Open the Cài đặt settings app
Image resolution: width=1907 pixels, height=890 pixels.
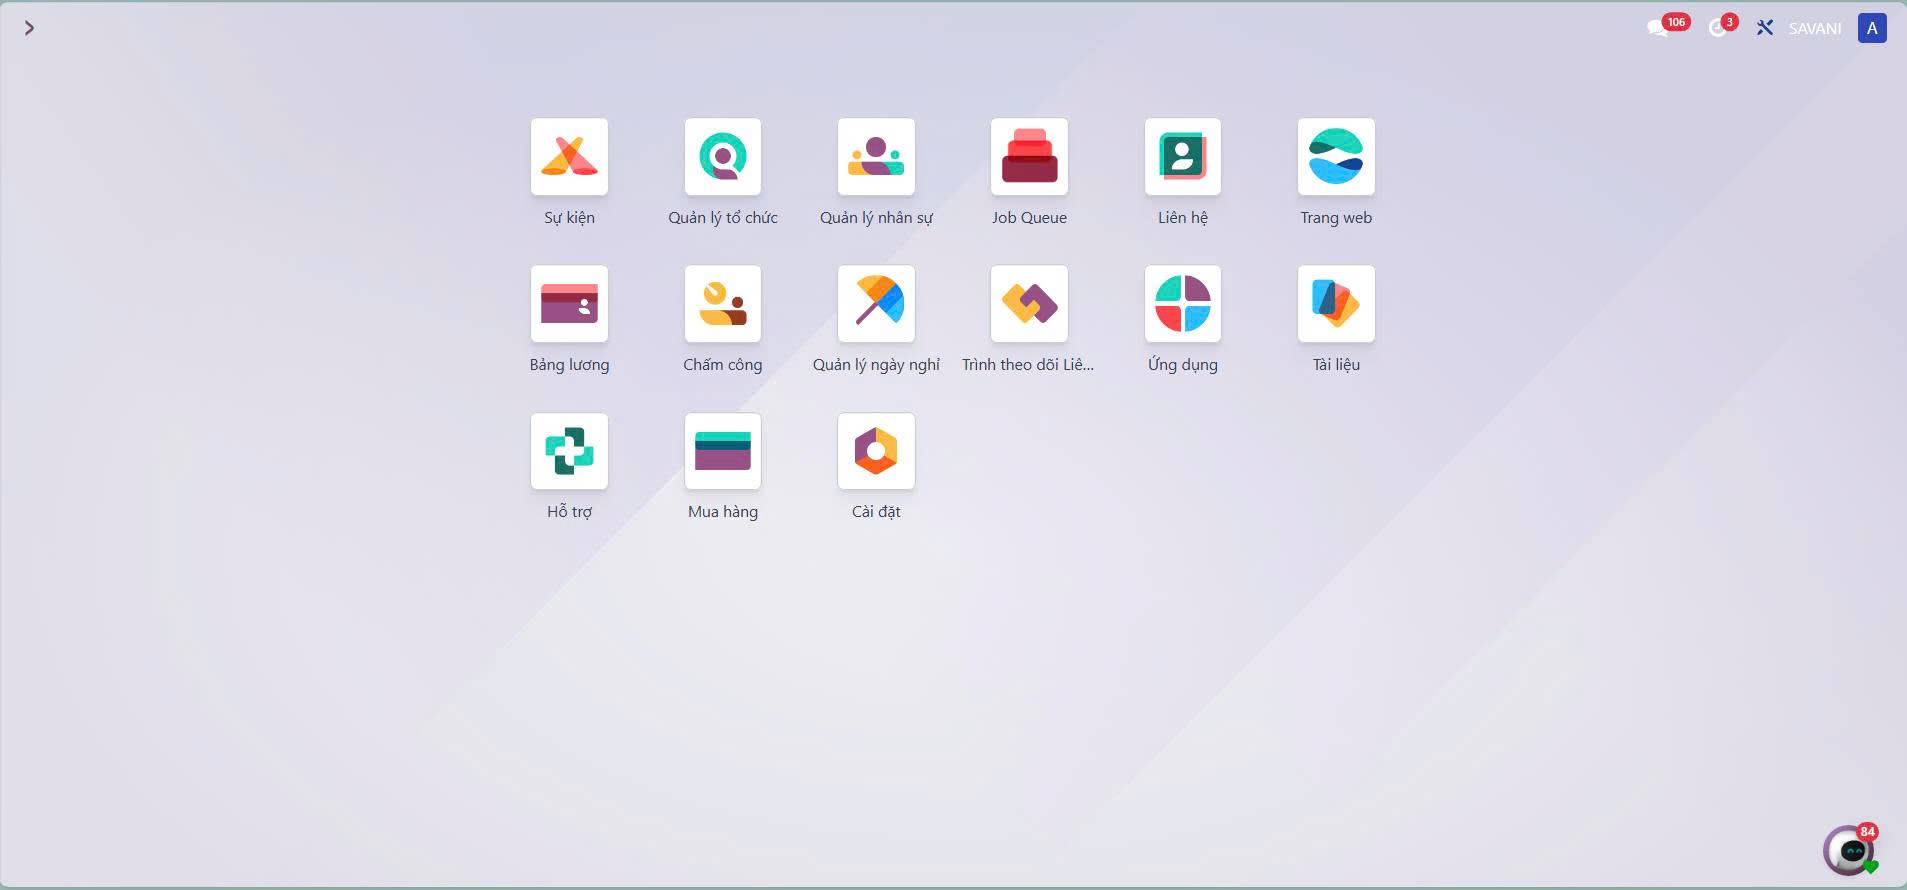click(876, 451)
